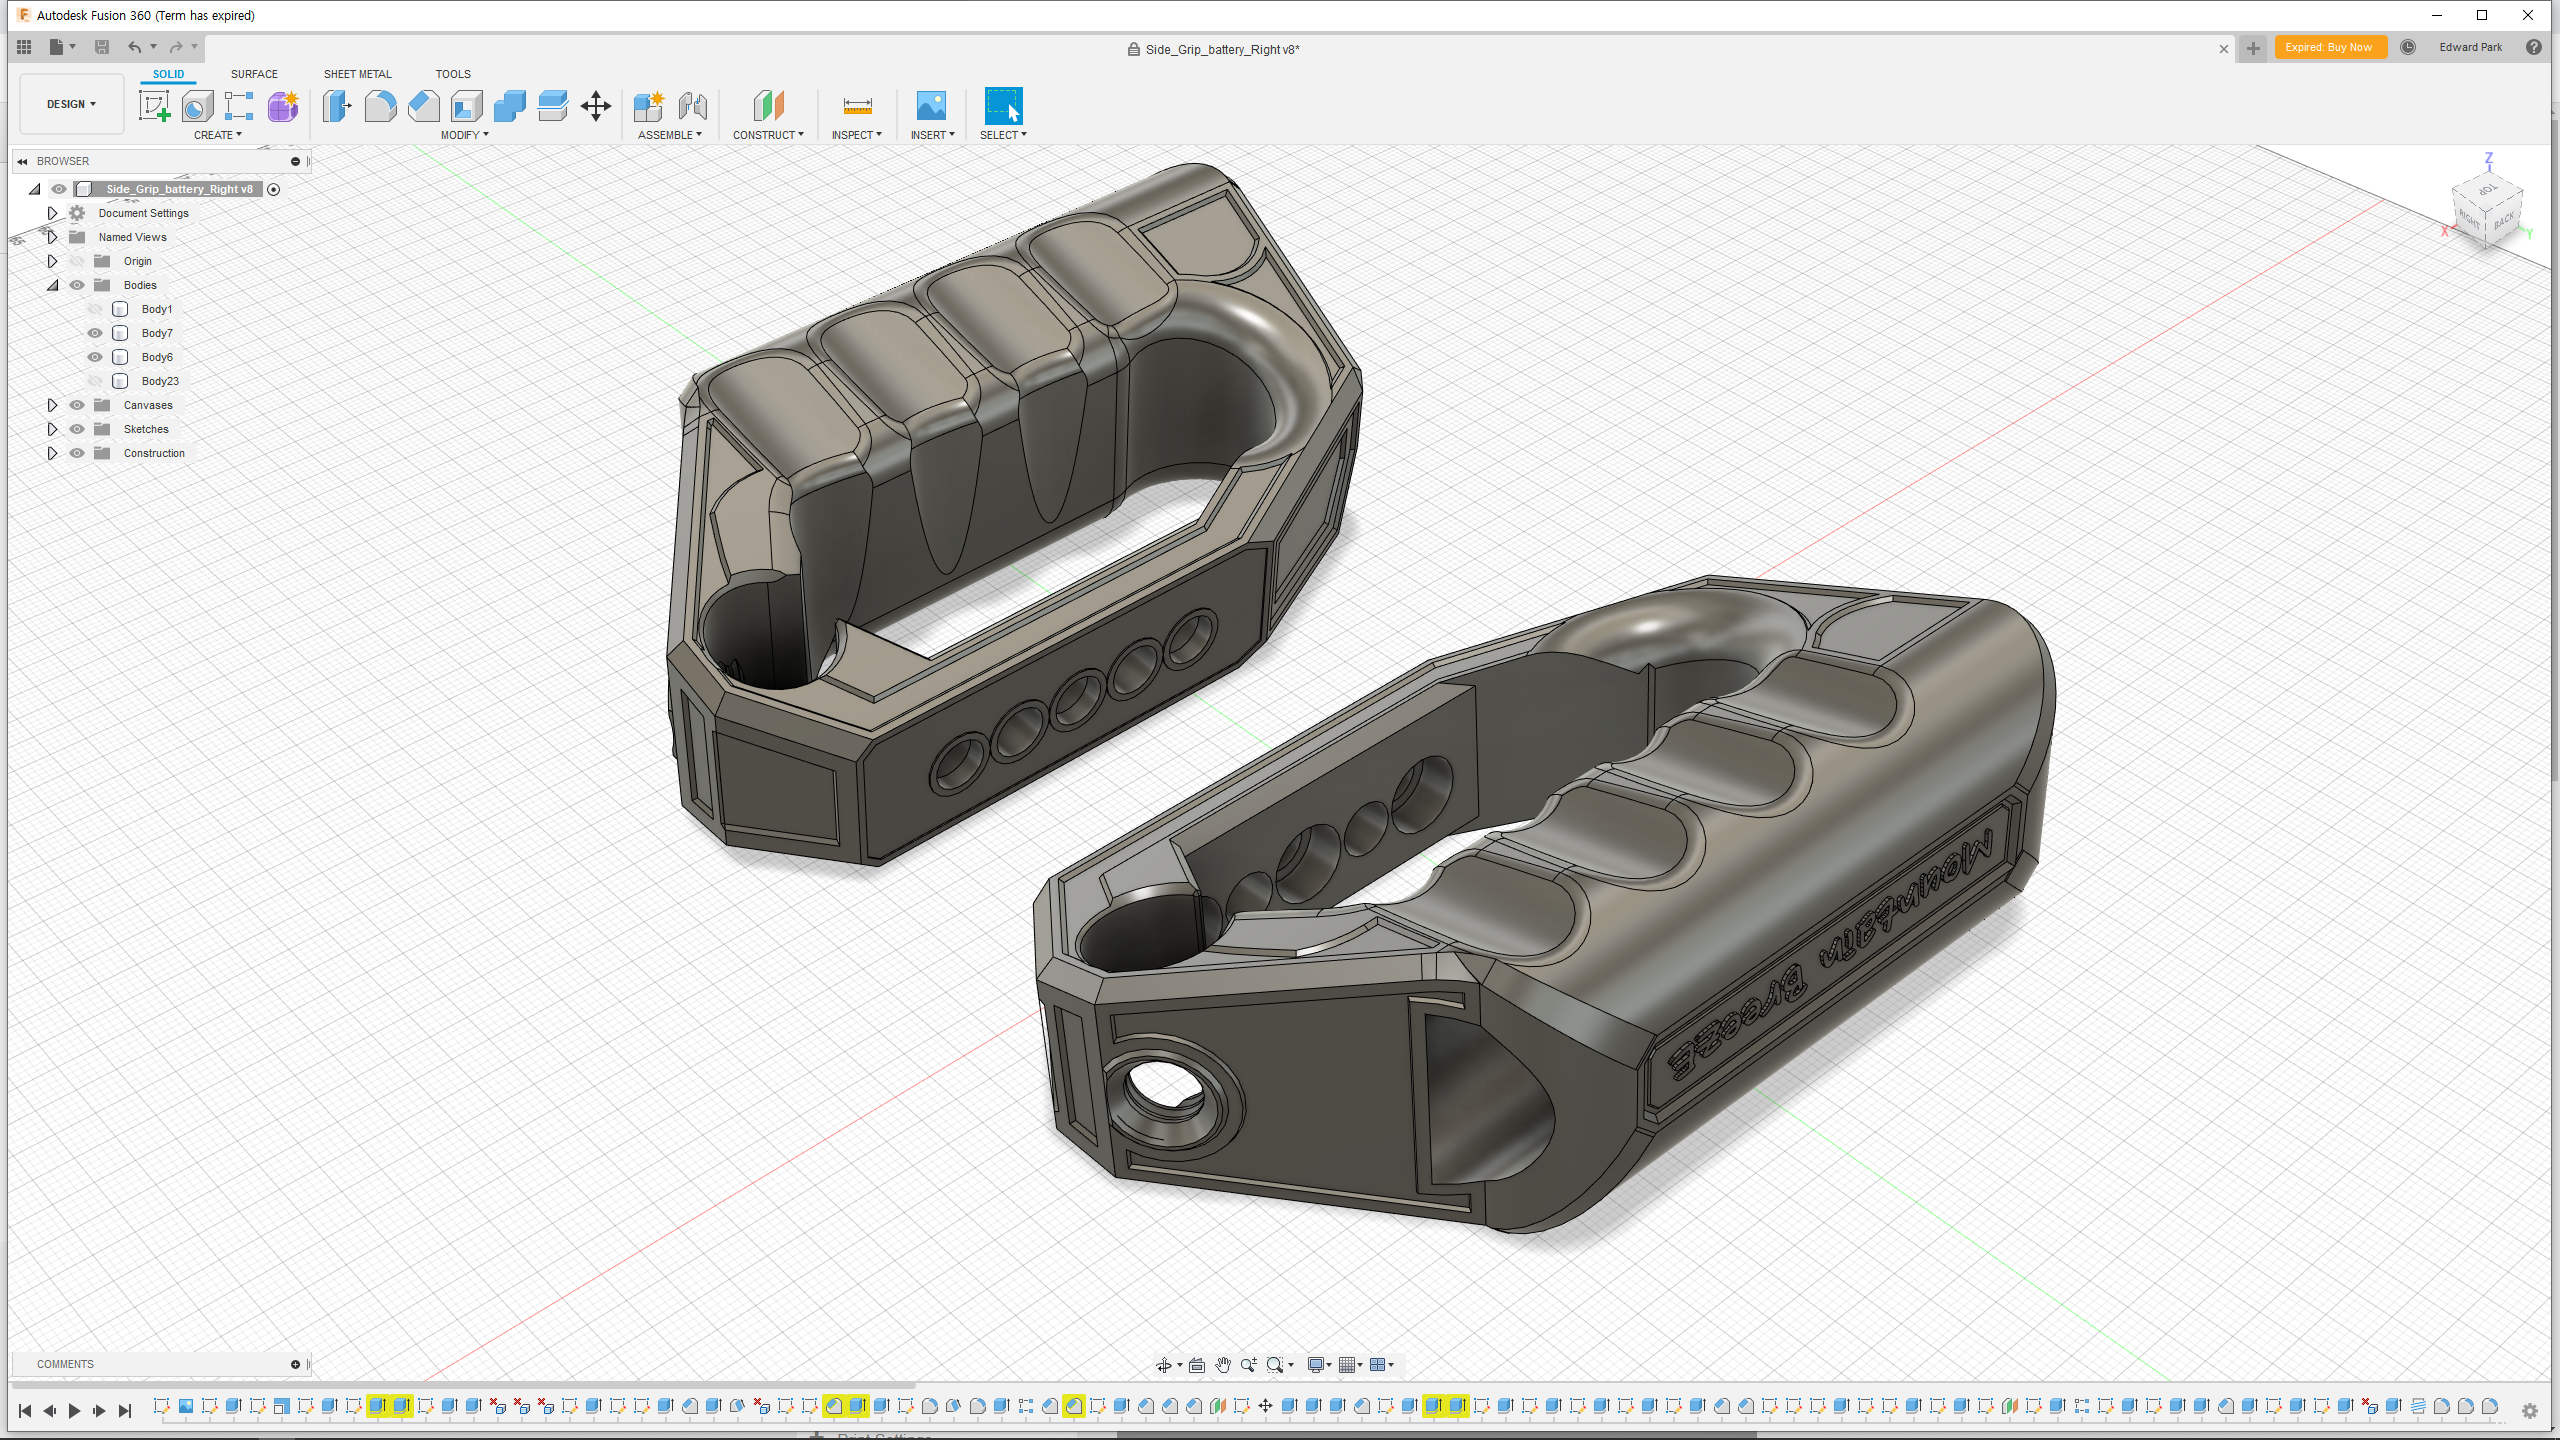Click the Fillet tool icon

[x=380, y=106]
